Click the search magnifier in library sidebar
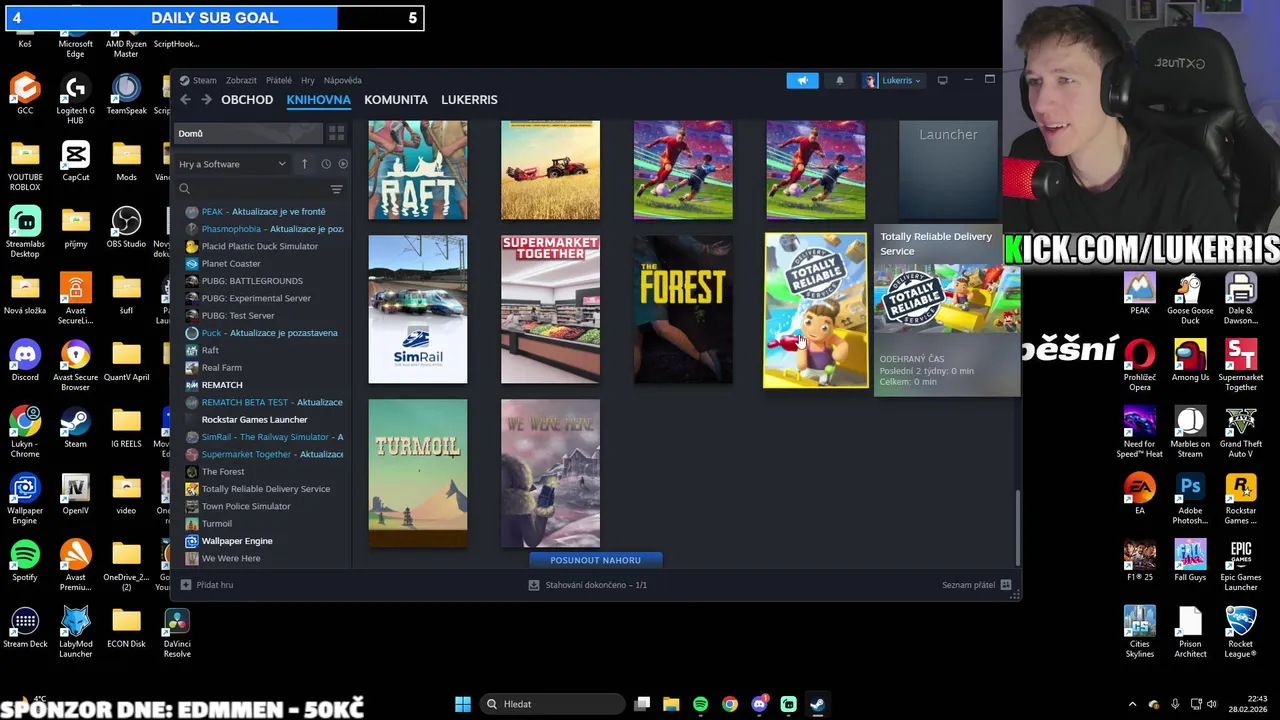Image resolution: width=1280 pixels, height=720 pixels. 184,189
